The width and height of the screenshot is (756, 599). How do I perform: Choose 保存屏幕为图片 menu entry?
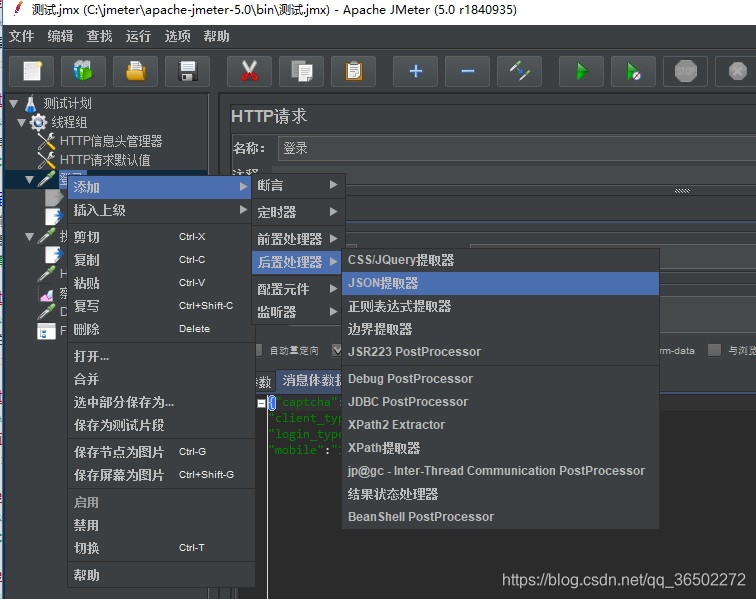pos(160,475)
